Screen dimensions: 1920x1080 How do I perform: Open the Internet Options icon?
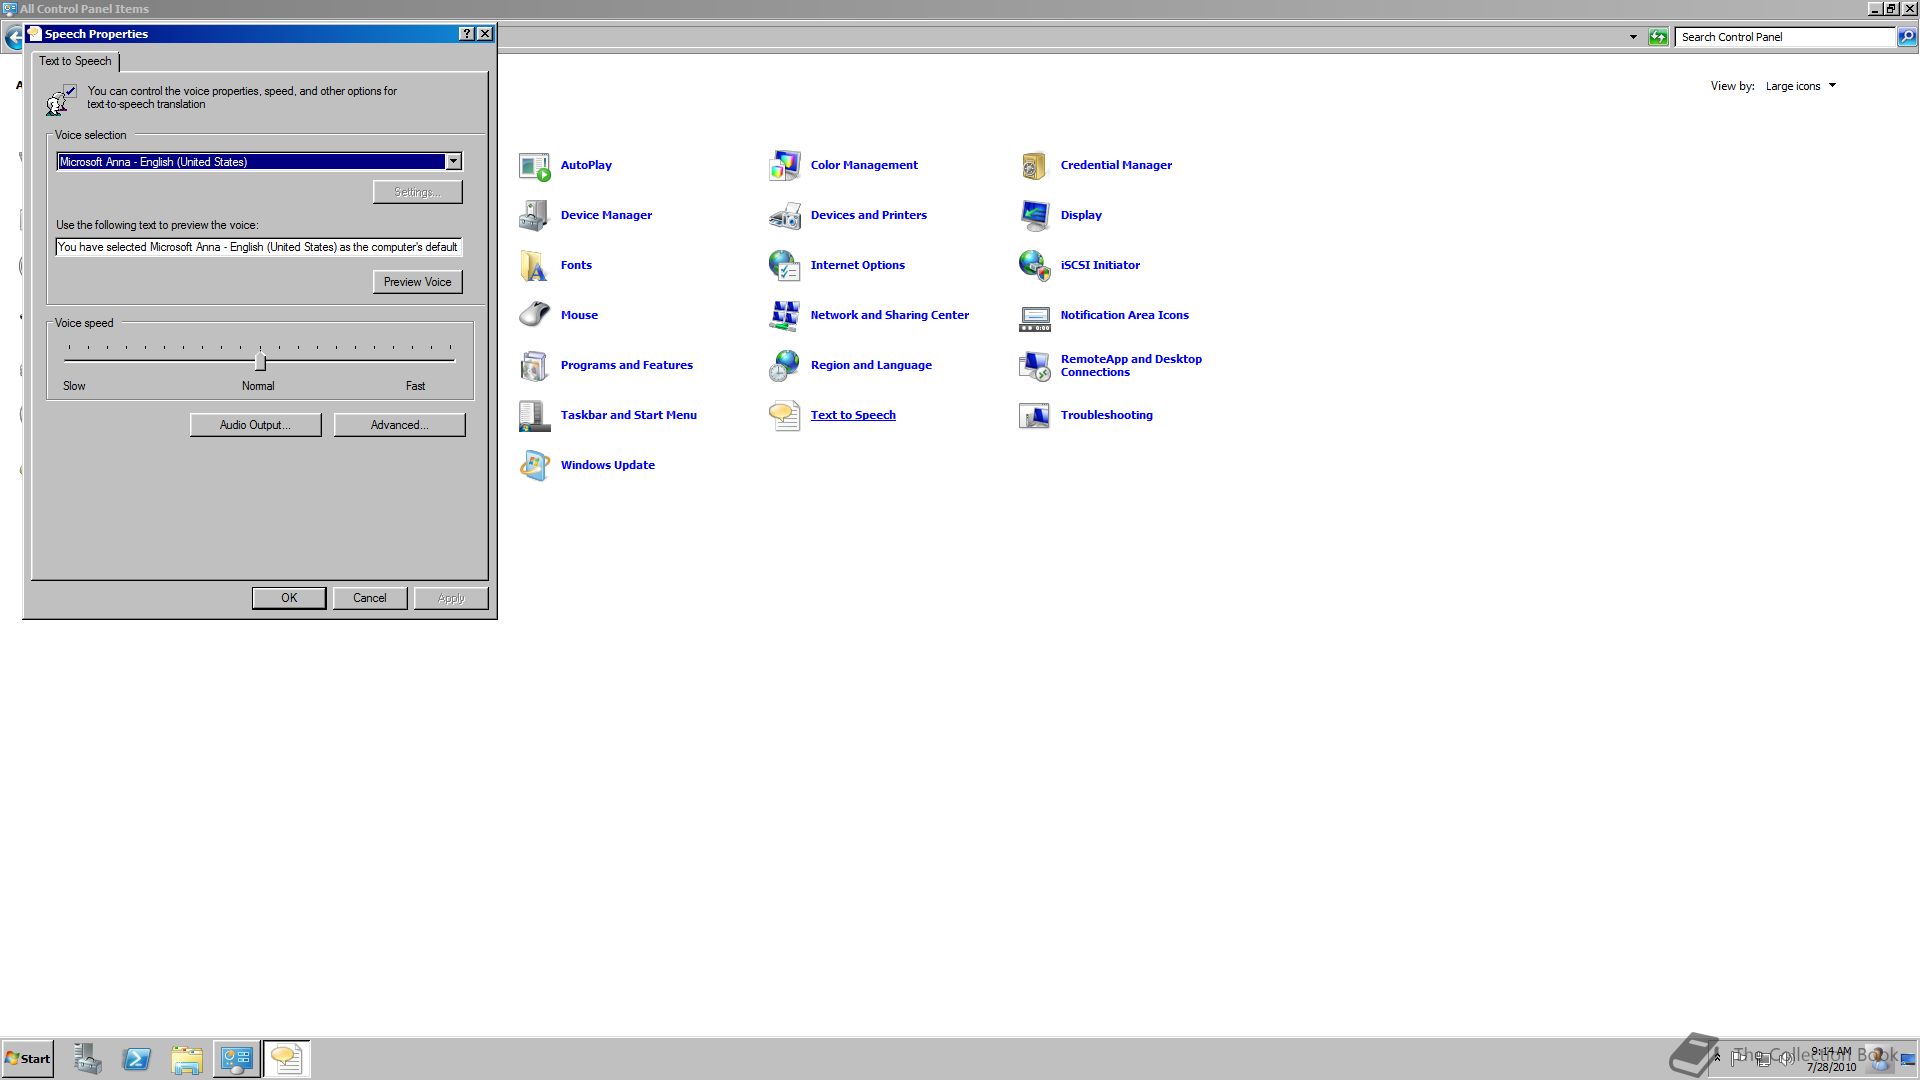[785, 266]
